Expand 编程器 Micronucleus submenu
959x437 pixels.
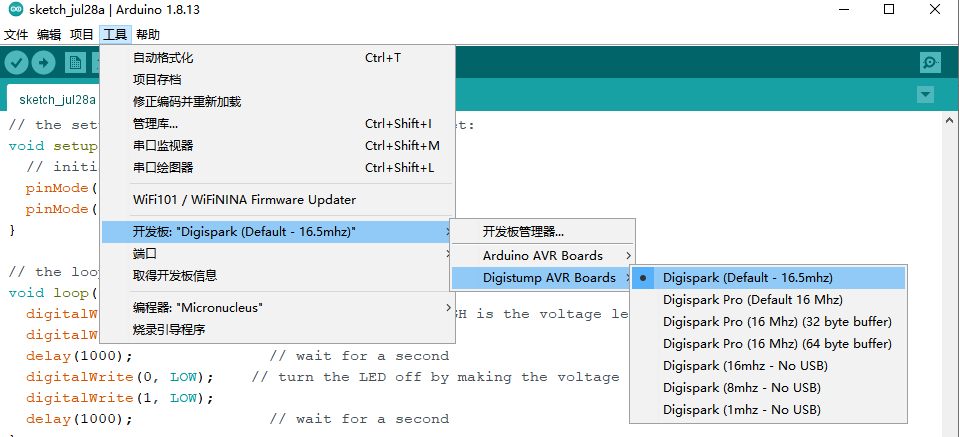tap(278, 307)
